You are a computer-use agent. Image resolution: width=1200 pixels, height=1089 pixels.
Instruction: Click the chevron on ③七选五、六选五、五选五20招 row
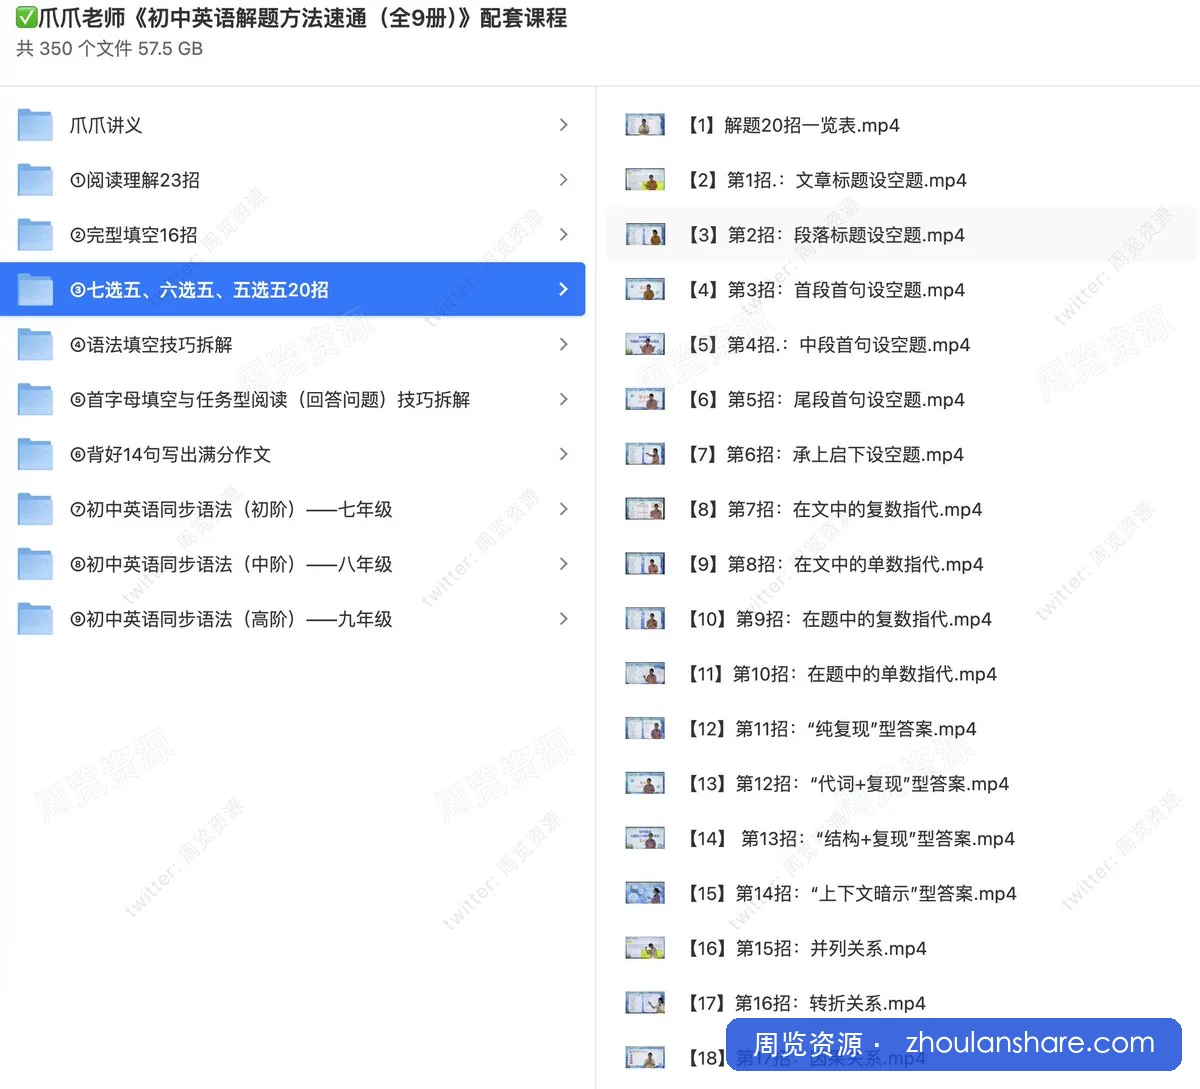[x=564, y=289]
